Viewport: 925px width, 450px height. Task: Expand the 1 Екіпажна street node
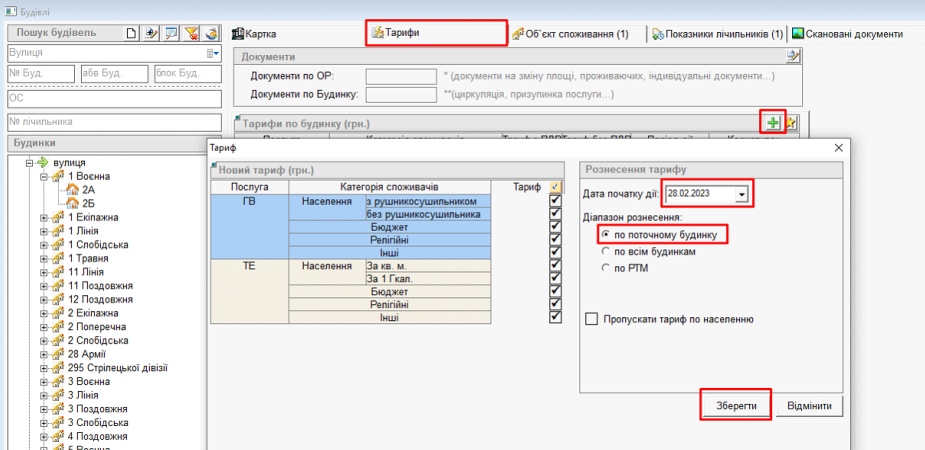click(43, 216)
